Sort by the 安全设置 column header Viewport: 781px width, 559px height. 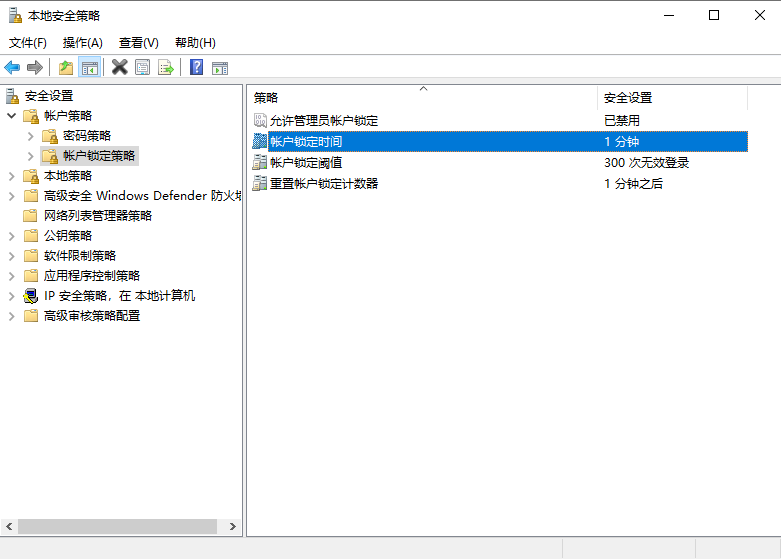click(x=628, y=97)
